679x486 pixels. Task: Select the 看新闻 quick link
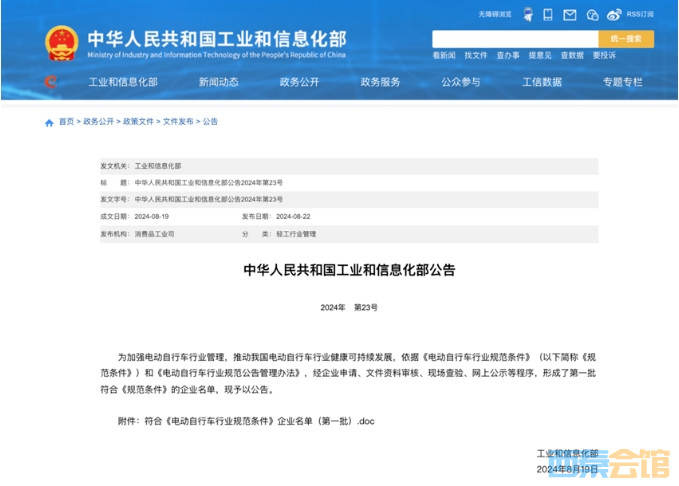coord(444,55)
